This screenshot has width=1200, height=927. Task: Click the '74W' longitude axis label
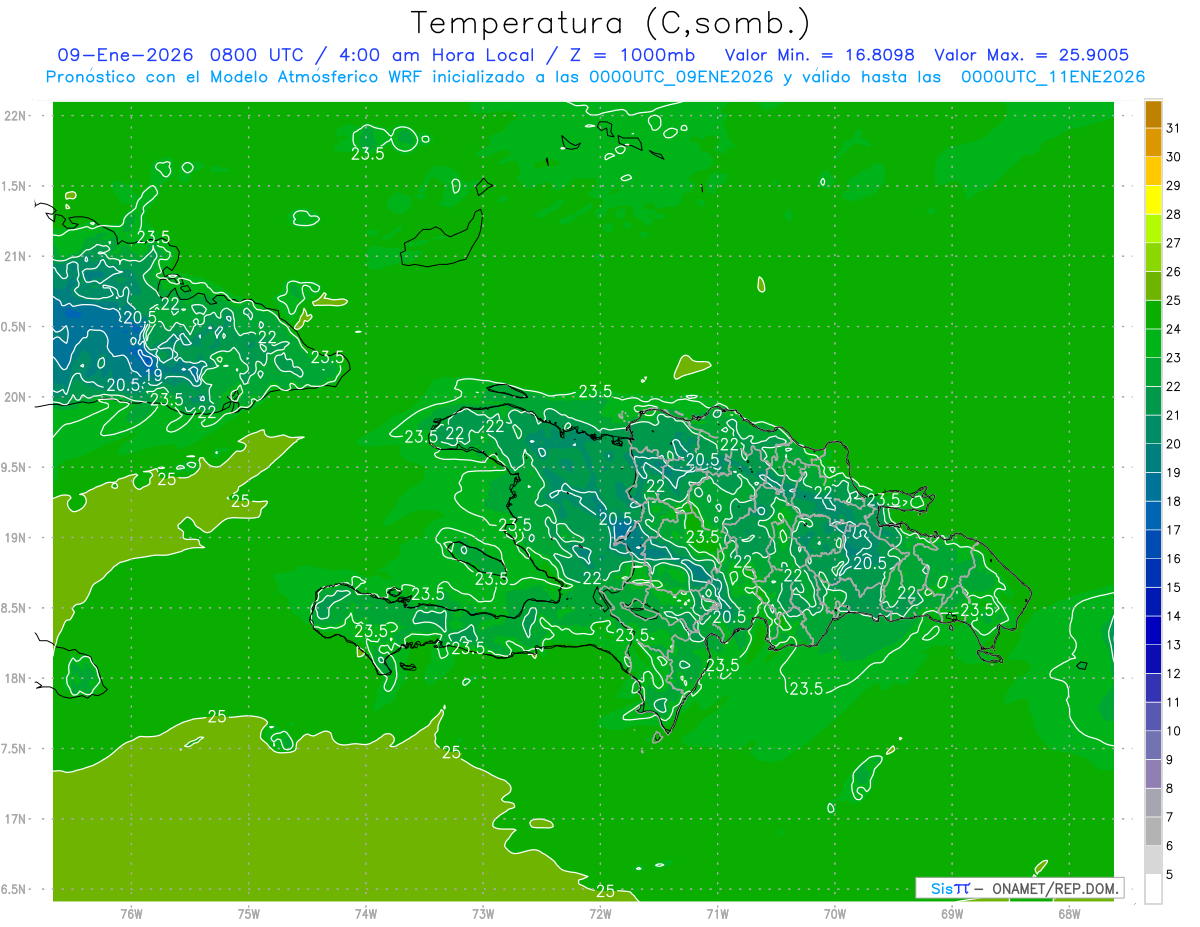click(366, 914)
